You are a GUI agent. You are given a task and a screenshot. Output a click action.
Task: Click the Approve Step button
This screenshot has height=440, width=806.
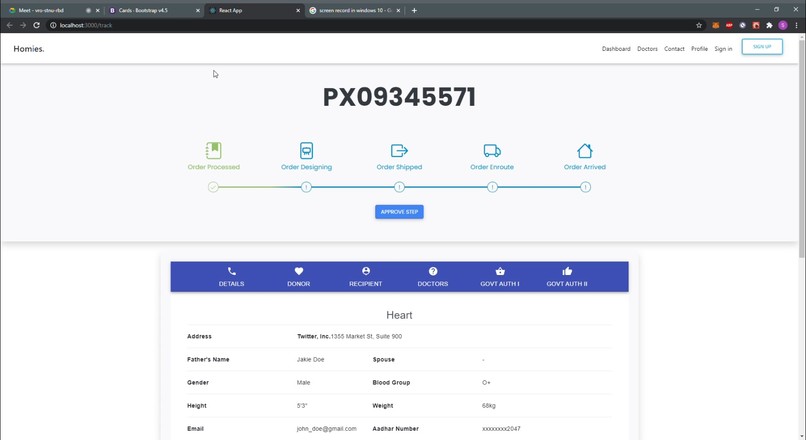pos(399,212)
